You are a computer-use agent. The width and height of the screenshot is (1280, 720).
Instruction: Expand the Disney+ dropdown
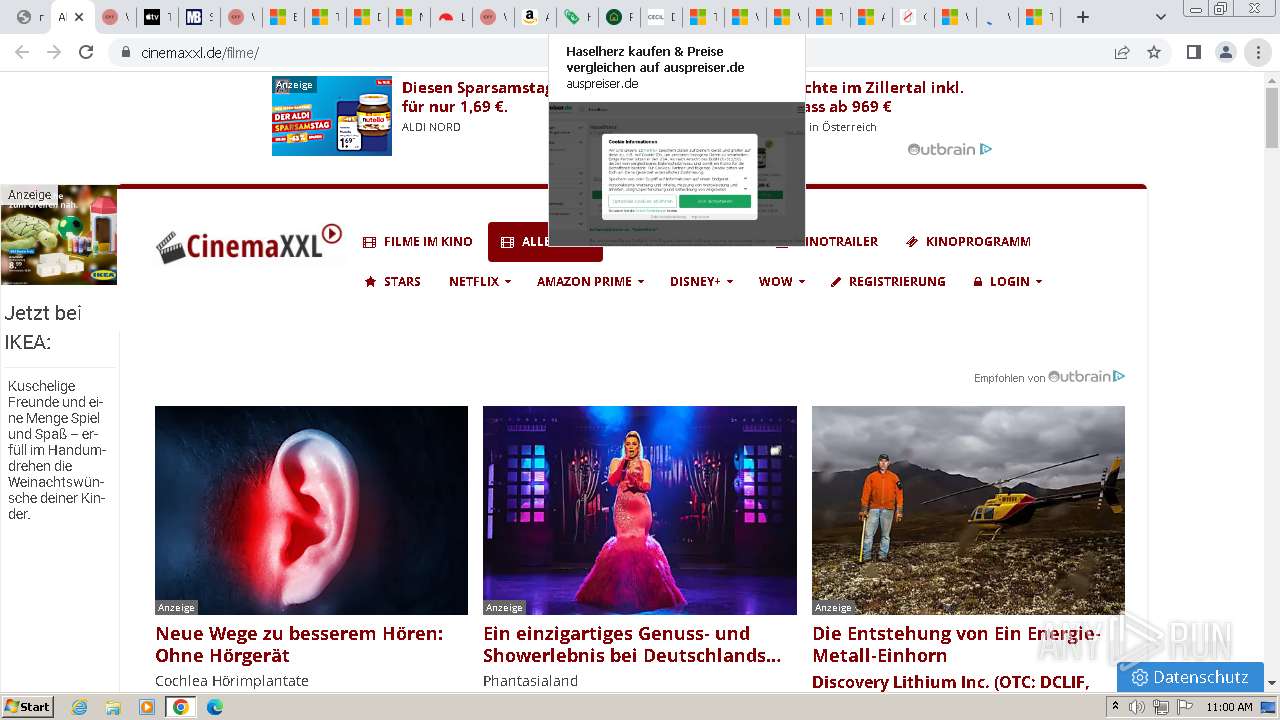pos(701,282)
